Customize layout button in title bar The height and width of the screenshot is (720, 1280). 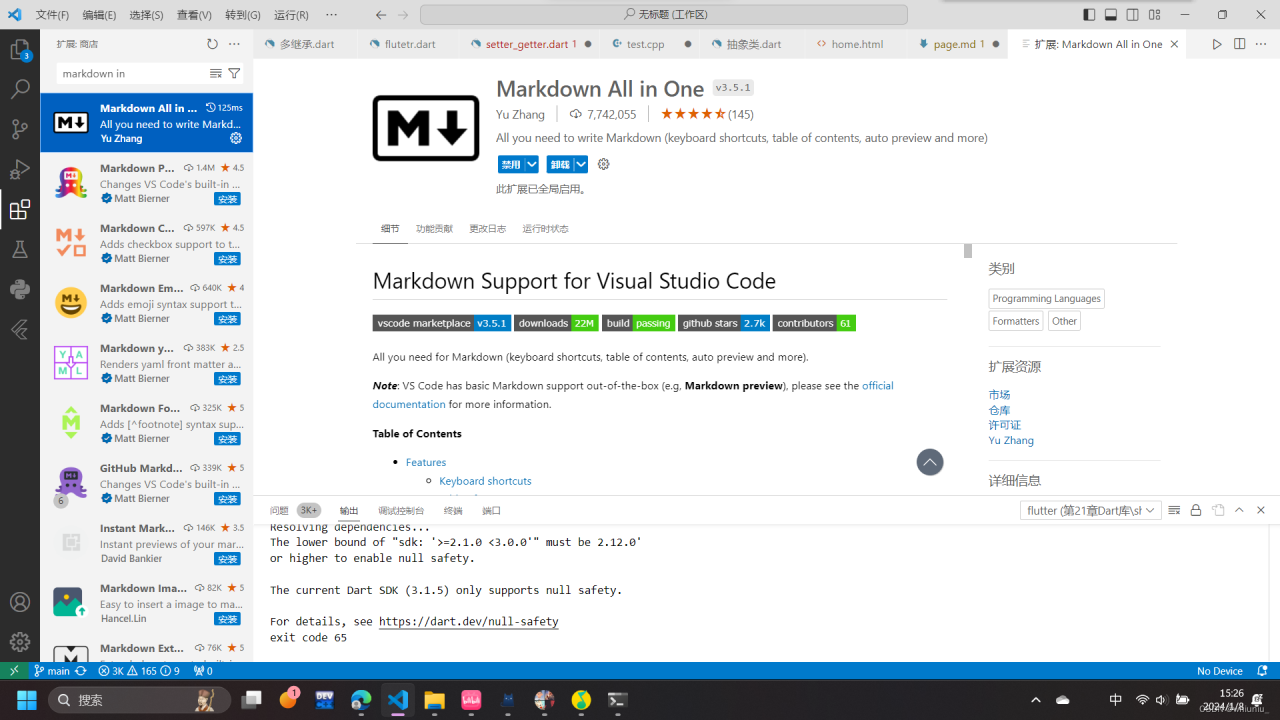[x=1155, y=15]
